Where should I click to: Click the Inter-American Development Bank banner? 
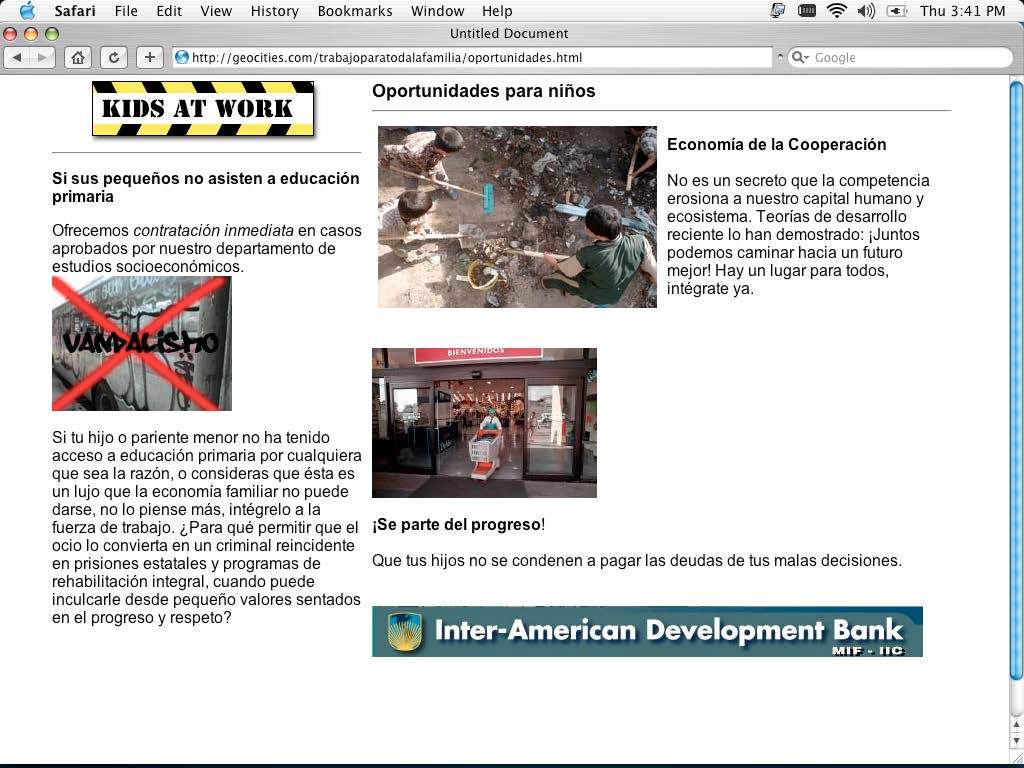point(647,632)
